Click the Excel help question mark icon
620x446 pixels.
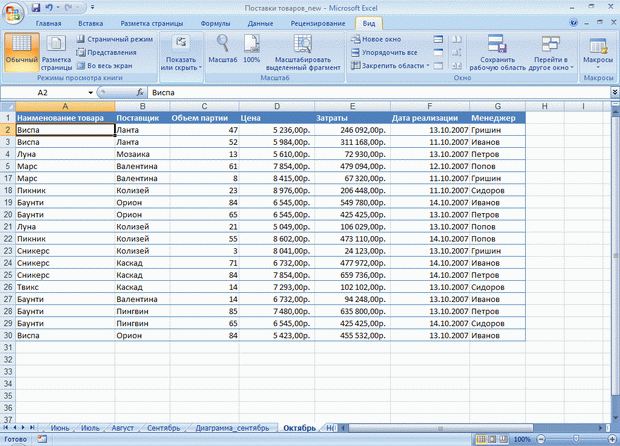tap(573, 23)
